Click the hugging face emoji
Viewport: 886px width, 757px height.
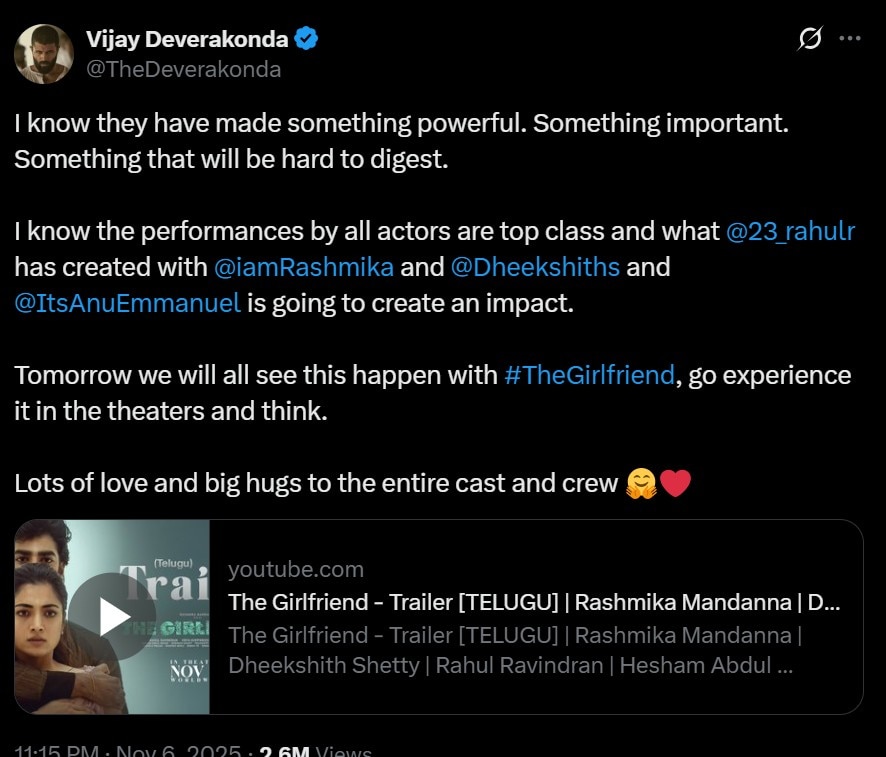[x=640, y=484]
